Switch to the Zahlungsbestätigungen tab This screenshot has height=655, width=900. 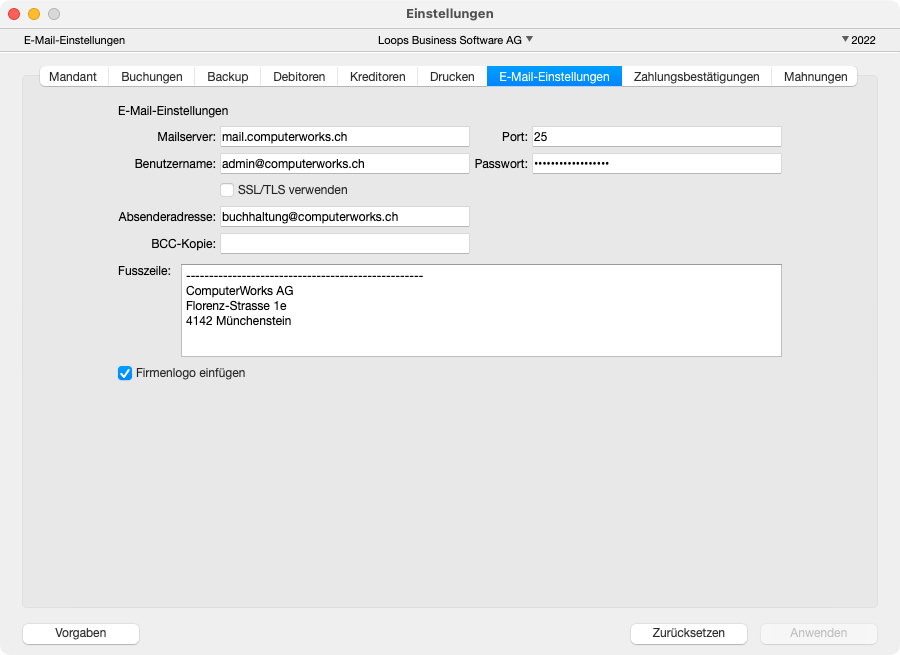(x=696, y=76)
